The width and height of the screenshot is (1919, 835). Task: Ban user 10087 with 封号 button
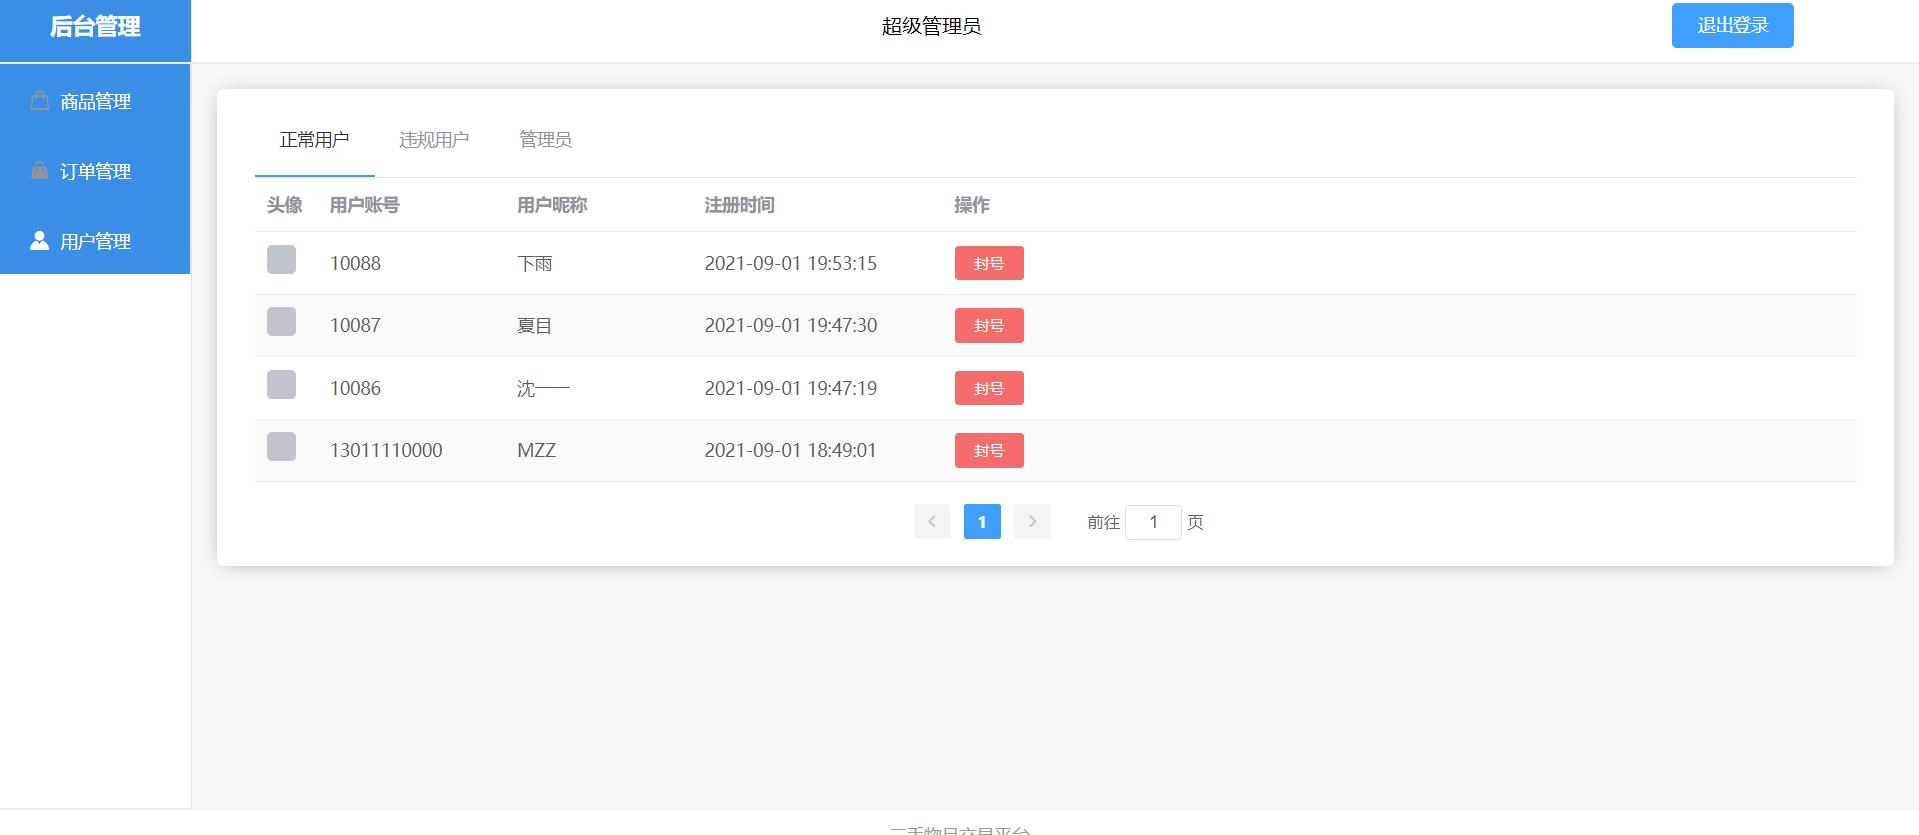click(989, 325)
